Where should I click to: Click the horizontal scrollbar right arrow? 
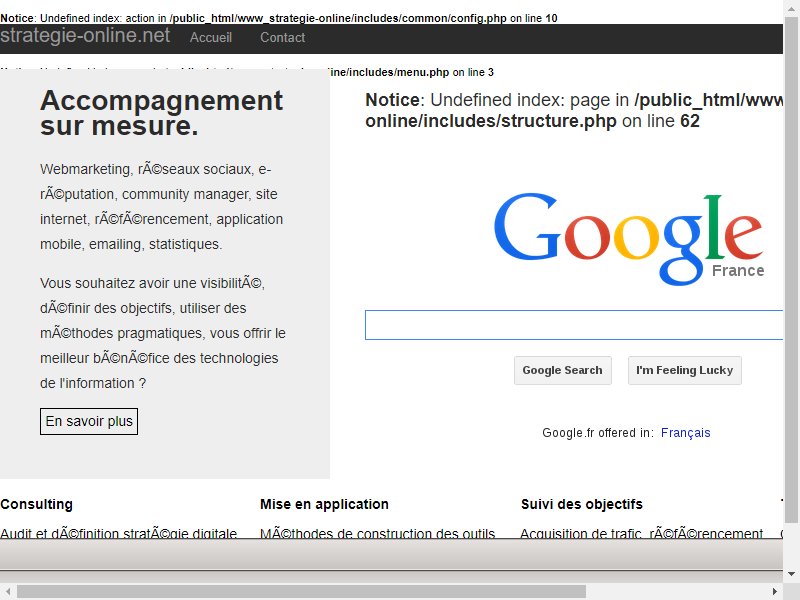(x=775, y=591)
